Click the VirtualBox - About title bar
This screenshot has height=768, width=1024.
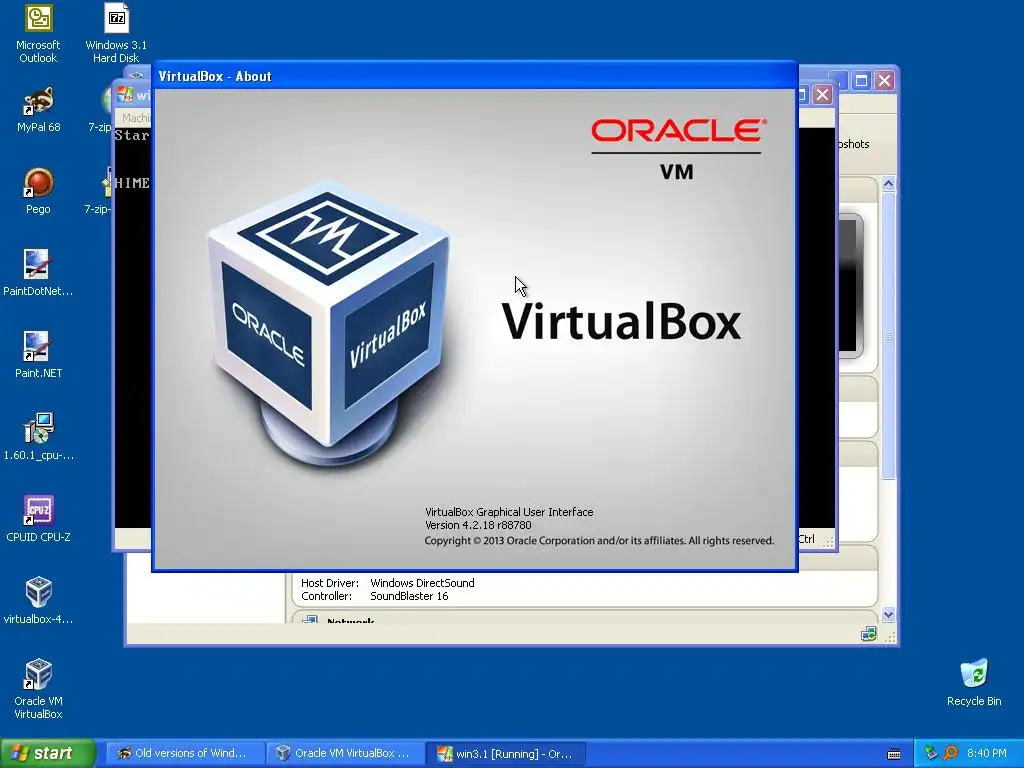(x=475, y=76)
